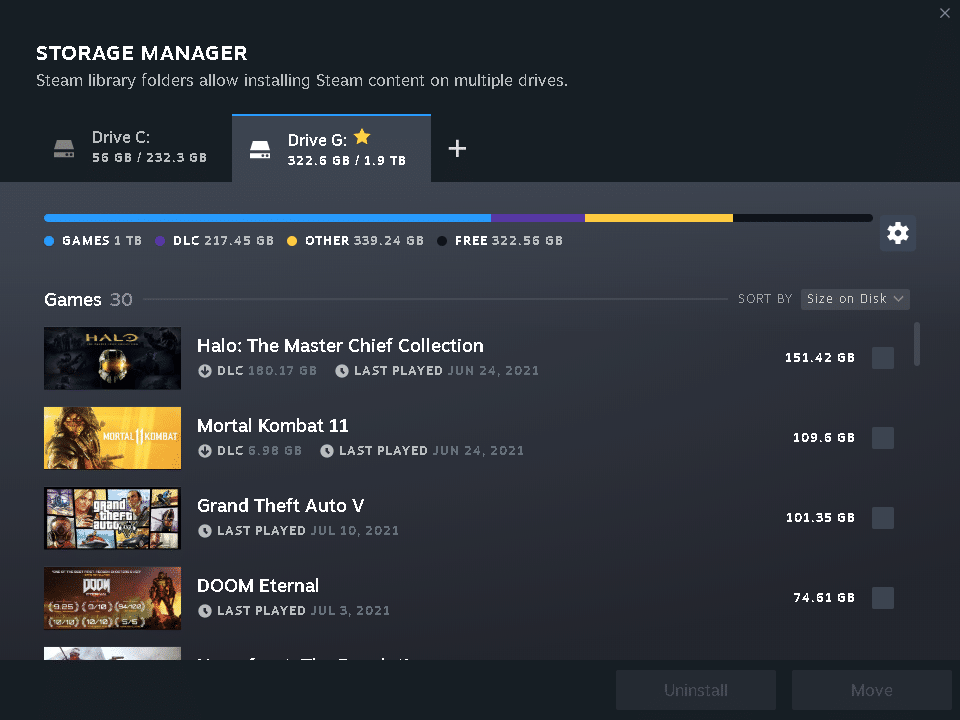Viewport: 960px width, 720px height.
Task: Click the Drive C capacity 56 GB / 232.3 GB
Action: point(149,157)
